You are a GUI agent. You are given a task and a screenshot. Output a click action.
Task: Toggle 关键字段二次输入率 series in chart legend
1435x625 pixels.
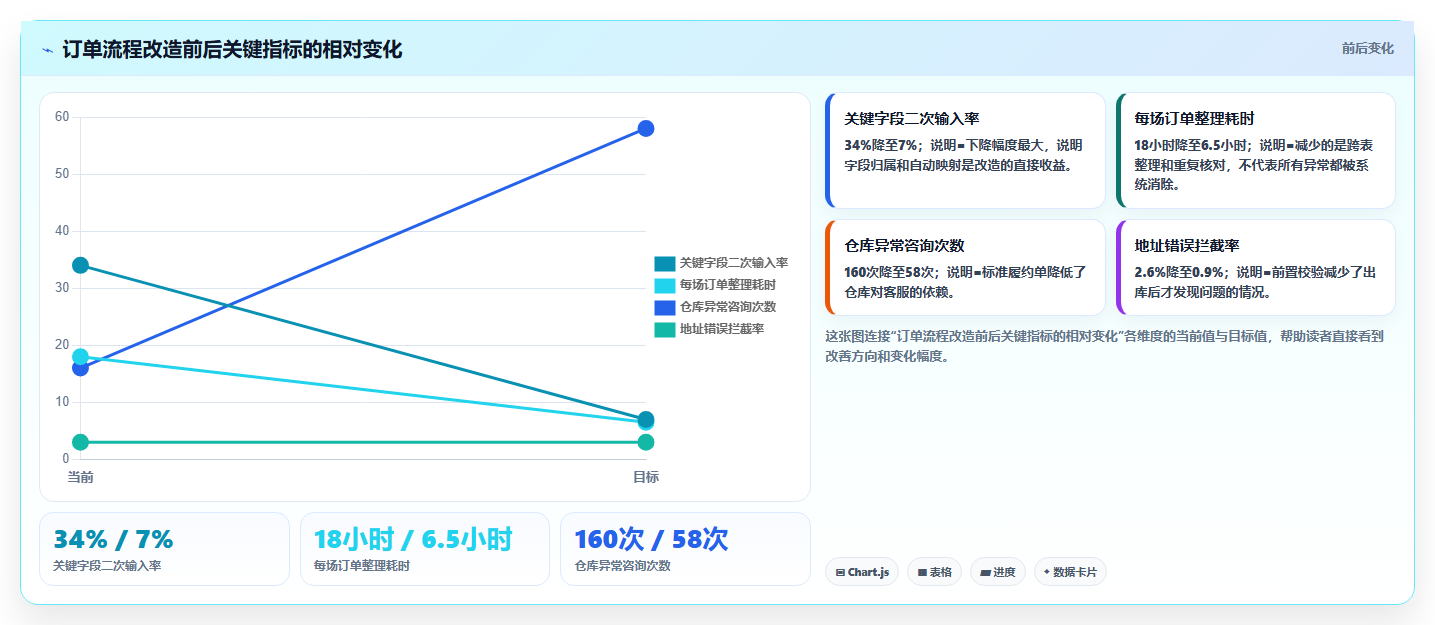pyautogui.click(x=721, y=263)
